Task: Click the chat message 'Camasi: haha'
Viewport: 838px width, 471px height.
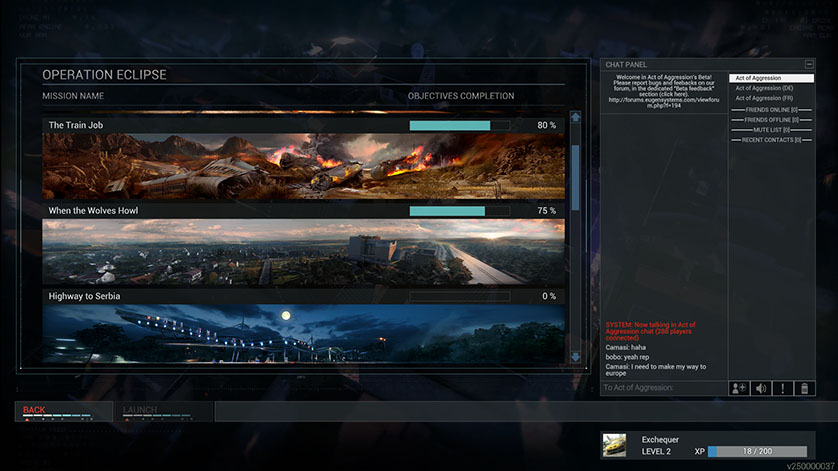Action: click(625, 348)
